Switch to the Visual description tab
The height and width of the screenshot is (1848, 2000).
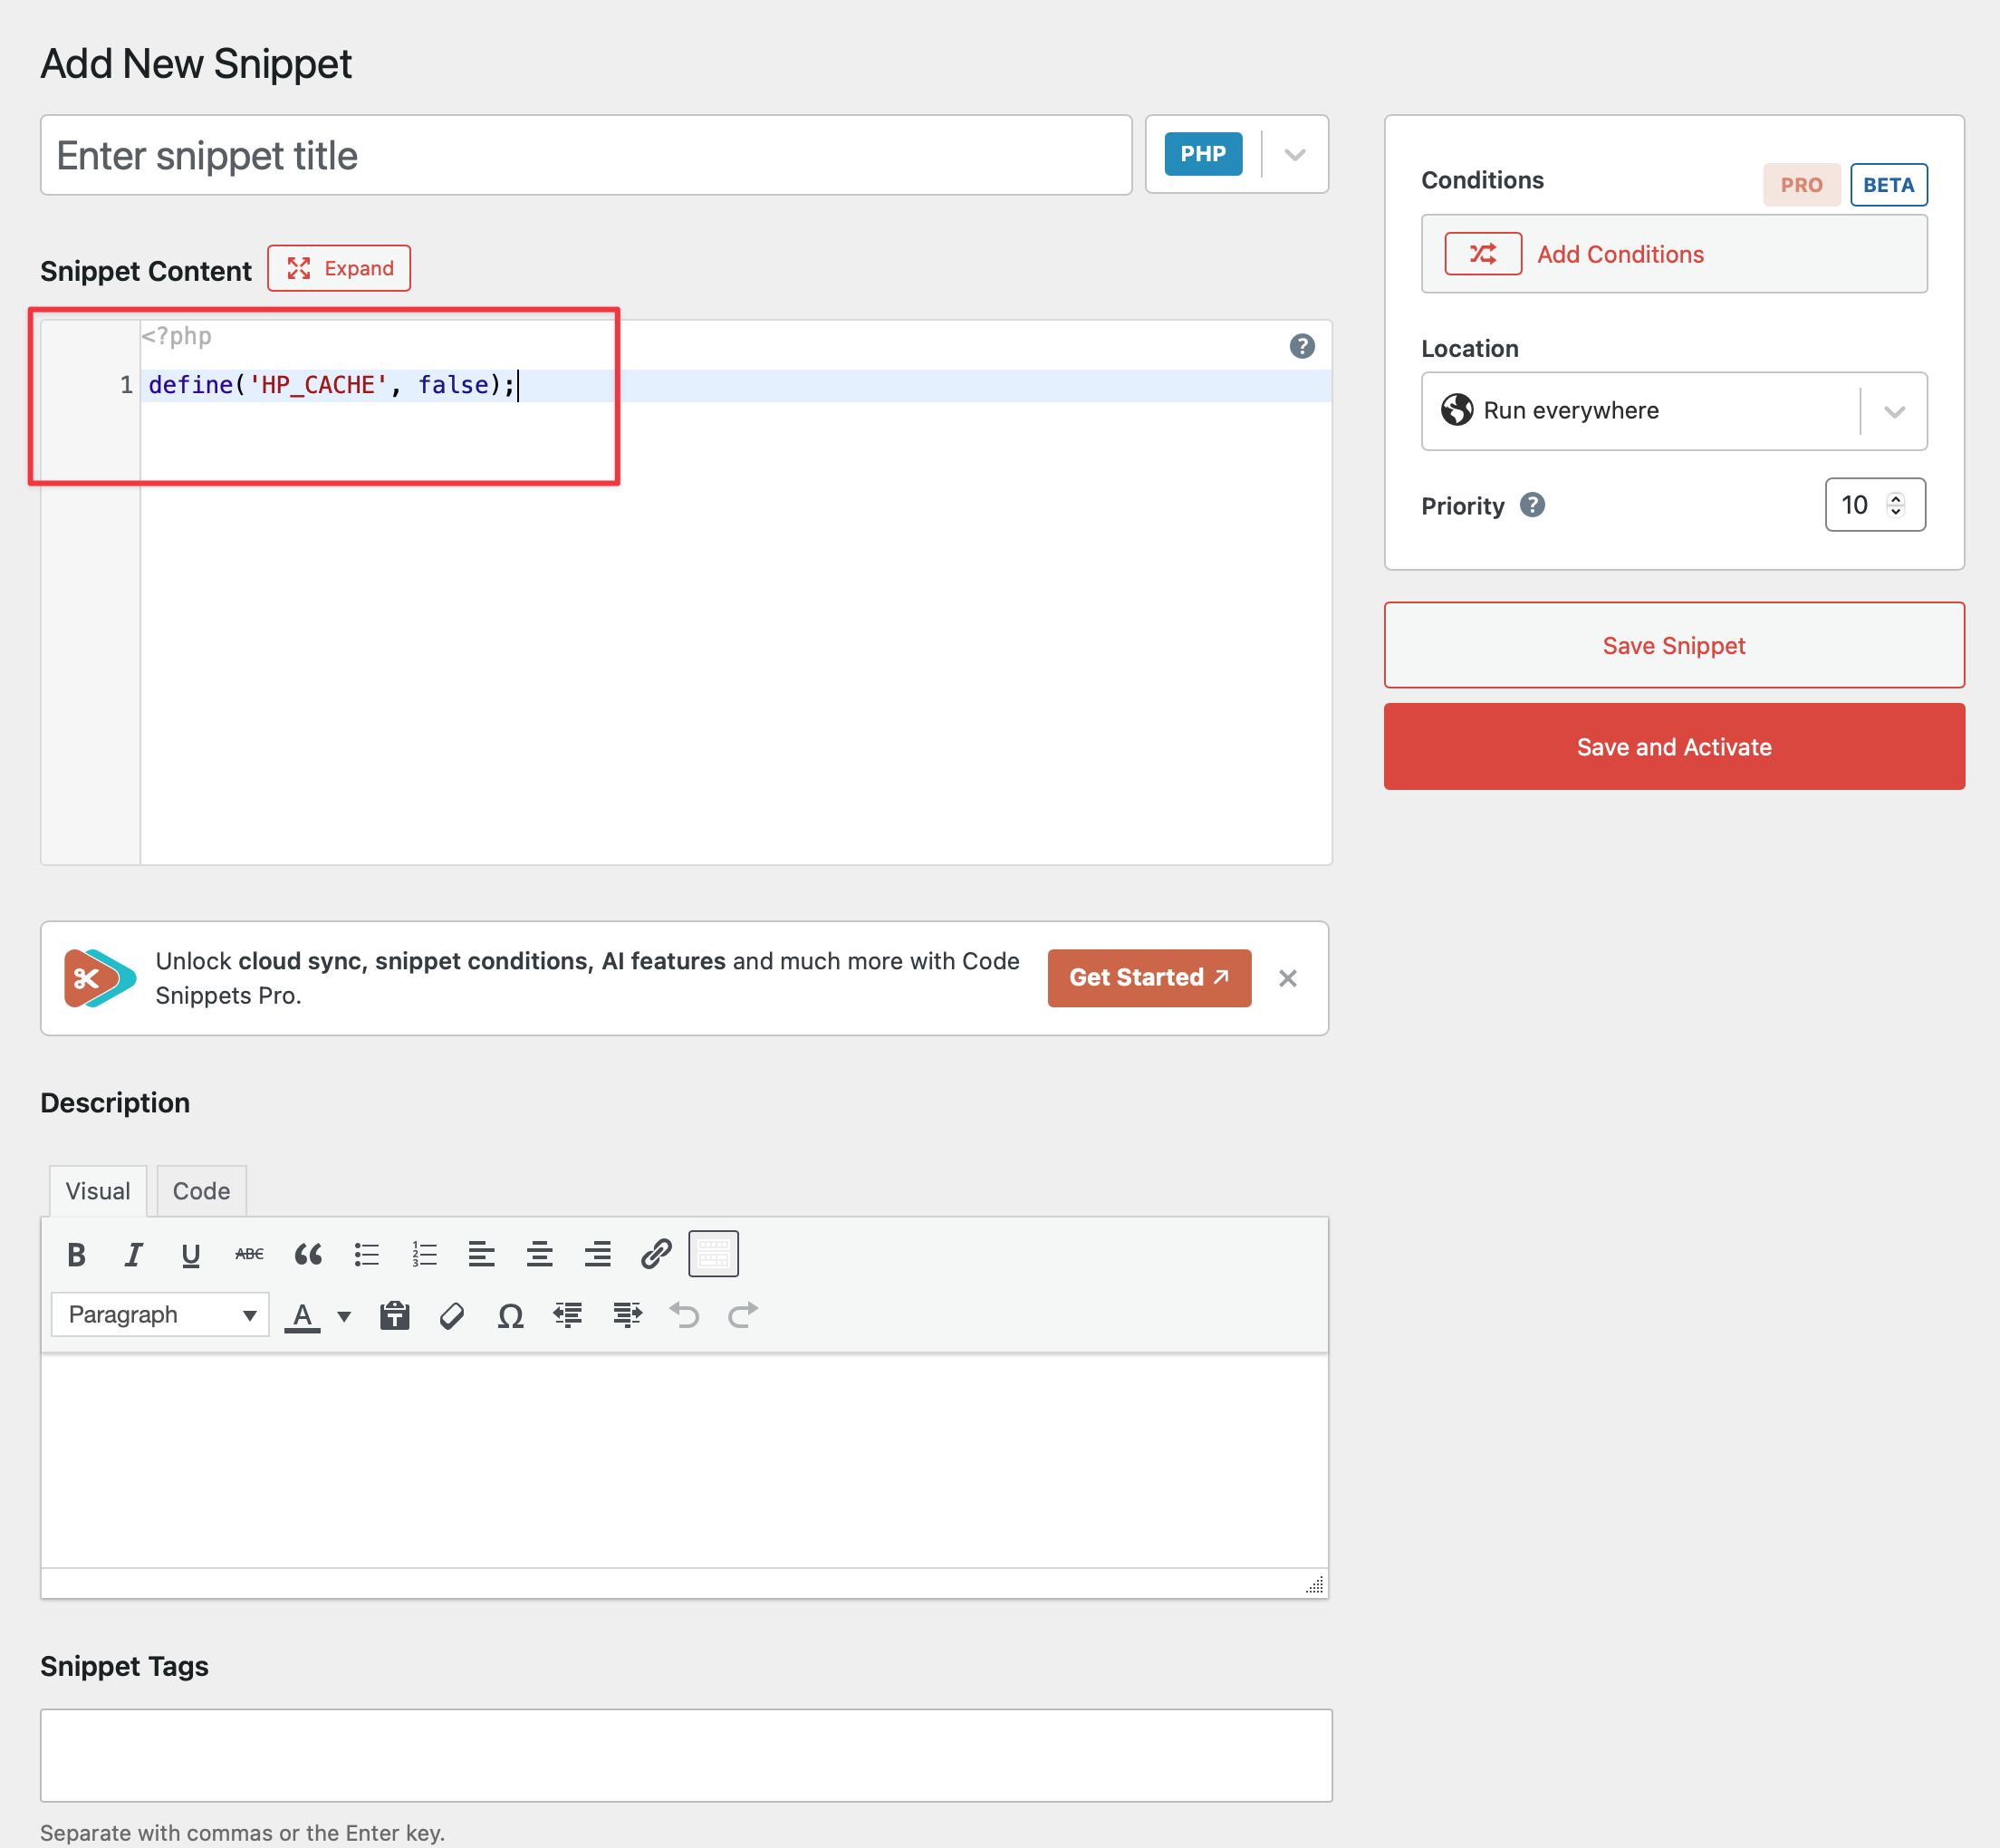(x=98, y=1191)
